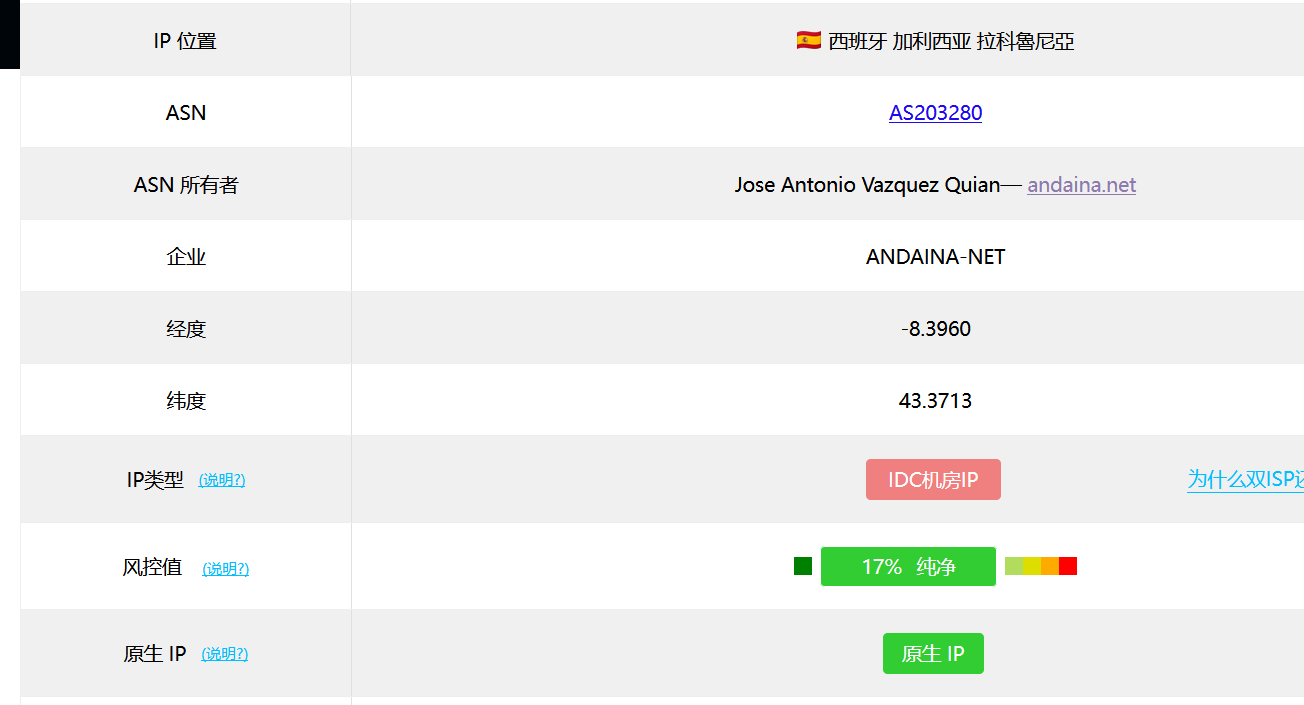
Task: Click the green 17% 纯净 badge
Action: 908,567
